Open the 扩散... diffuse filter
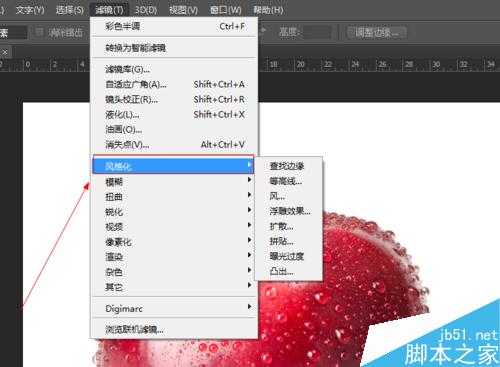The image size is (500, 367). (x=289, y=226)
